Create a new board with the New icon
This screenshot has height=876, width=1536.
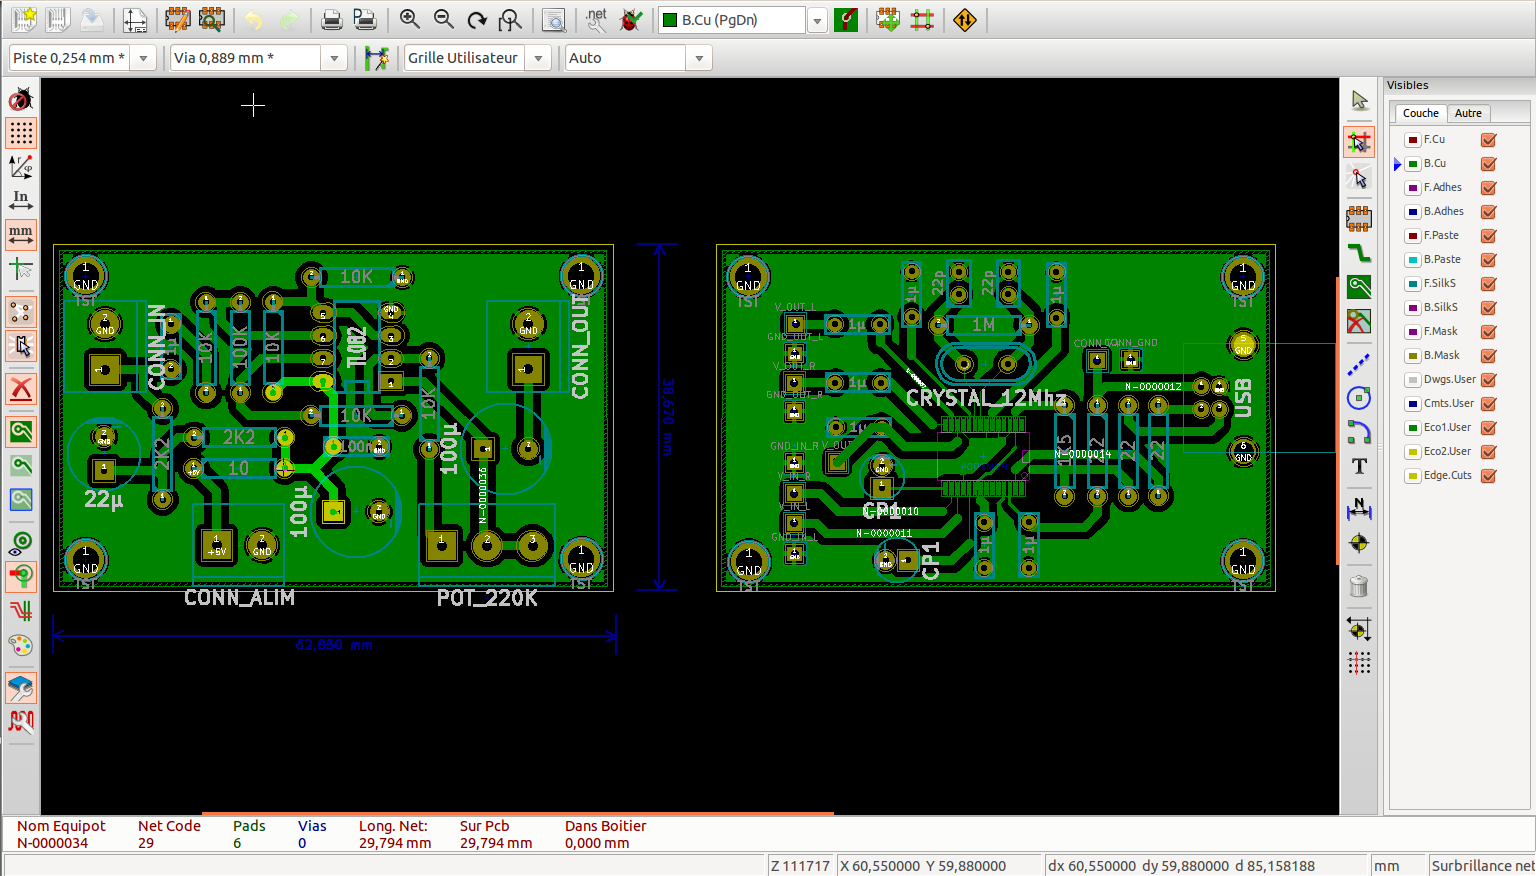click(x=24, y=19)
